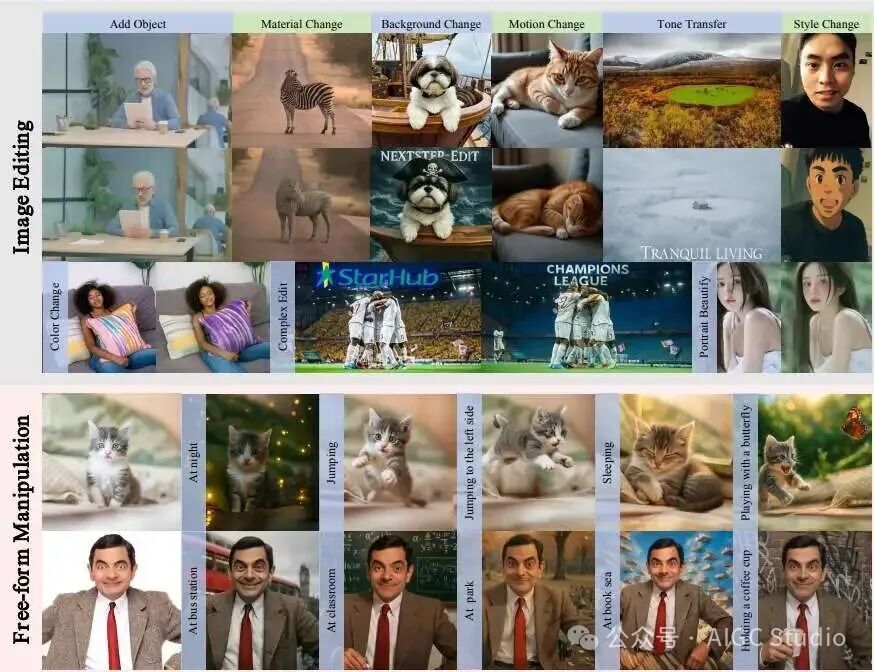Select the "Jumping" prompt label

tap(331, 462)
